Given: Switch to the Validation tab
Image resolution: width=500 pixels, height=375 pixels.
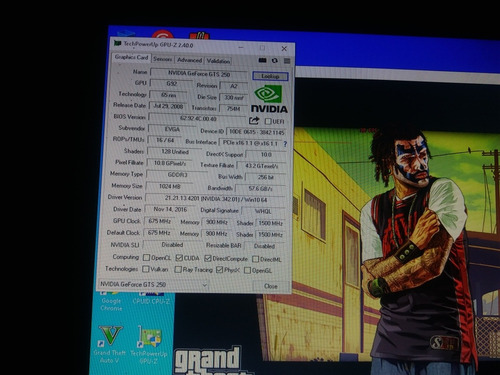Looking at the screenshot, I should [x=218, y=61].
